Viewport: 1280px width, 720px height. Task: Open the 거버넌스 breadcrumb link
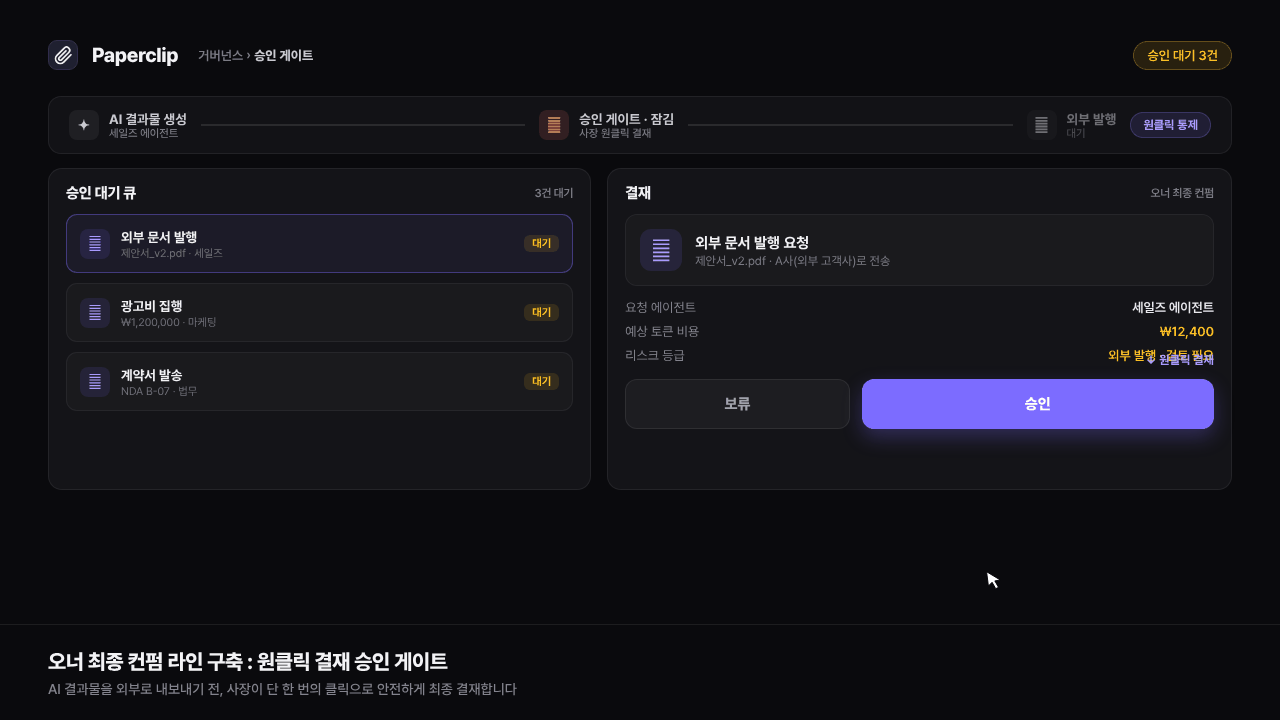220,56
